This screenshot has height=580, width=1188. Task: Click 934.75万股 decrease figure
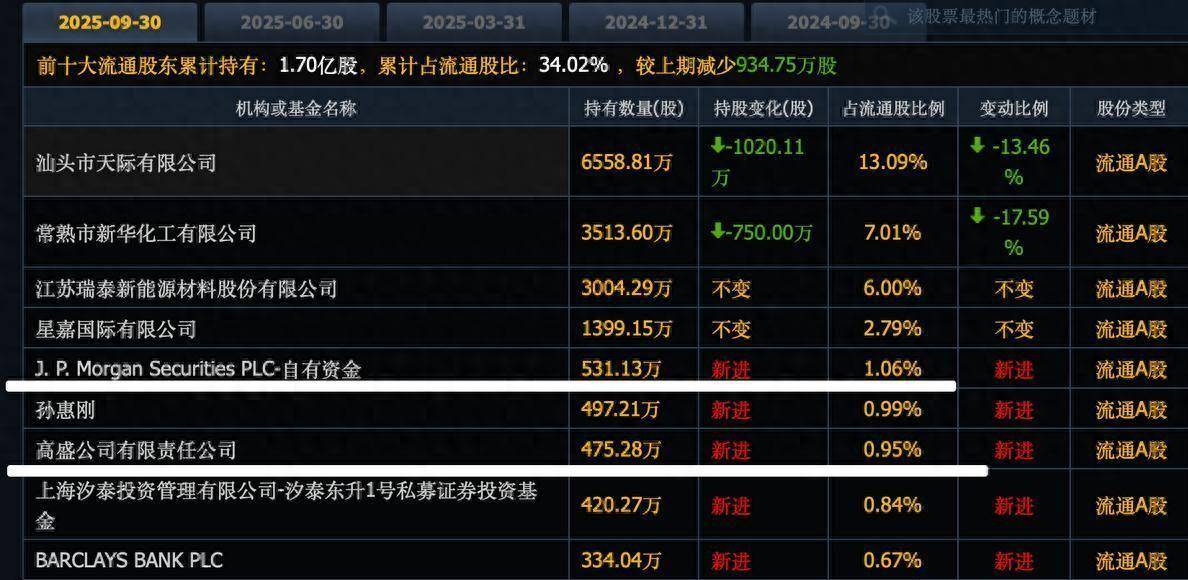786,66
